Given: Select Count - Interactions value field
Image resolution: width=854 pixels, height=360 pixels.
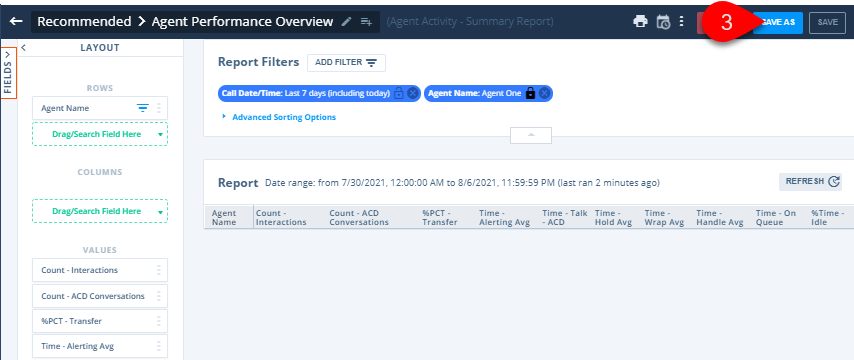Looking at the screenshot, I should 100,270.
